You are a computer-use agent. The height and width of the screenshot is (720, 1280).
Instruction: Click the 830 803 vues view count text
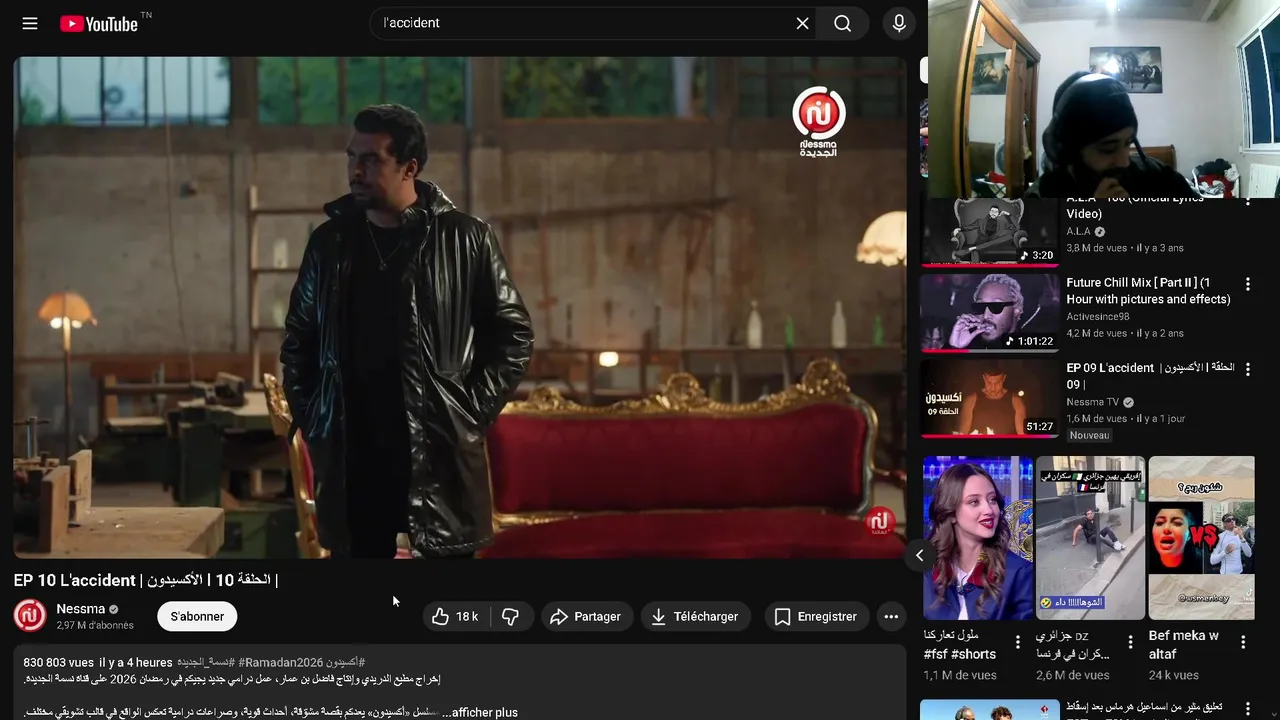[58, 662]
